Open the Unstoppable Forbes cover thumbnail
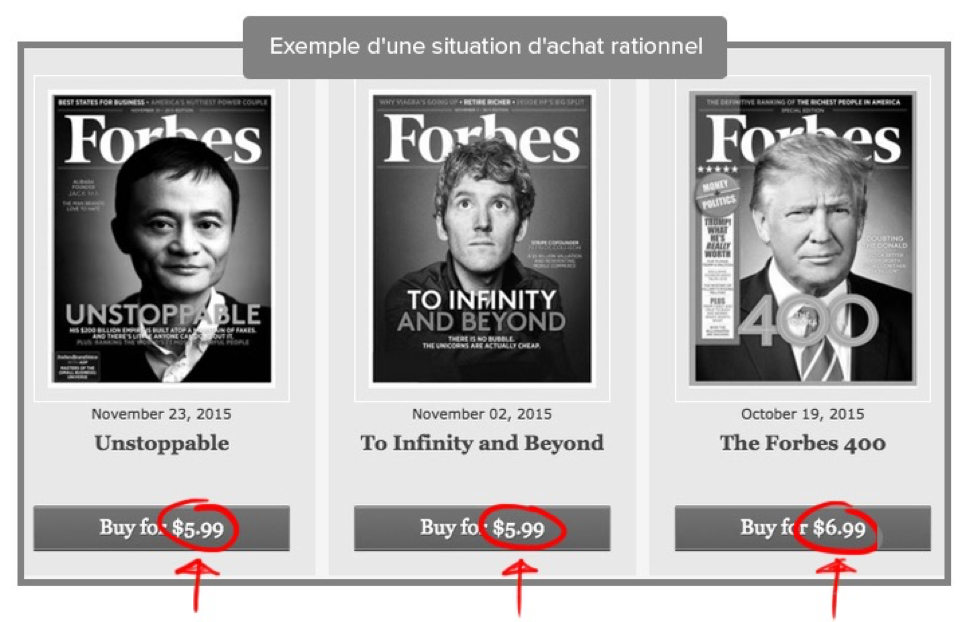 point(162,238)
